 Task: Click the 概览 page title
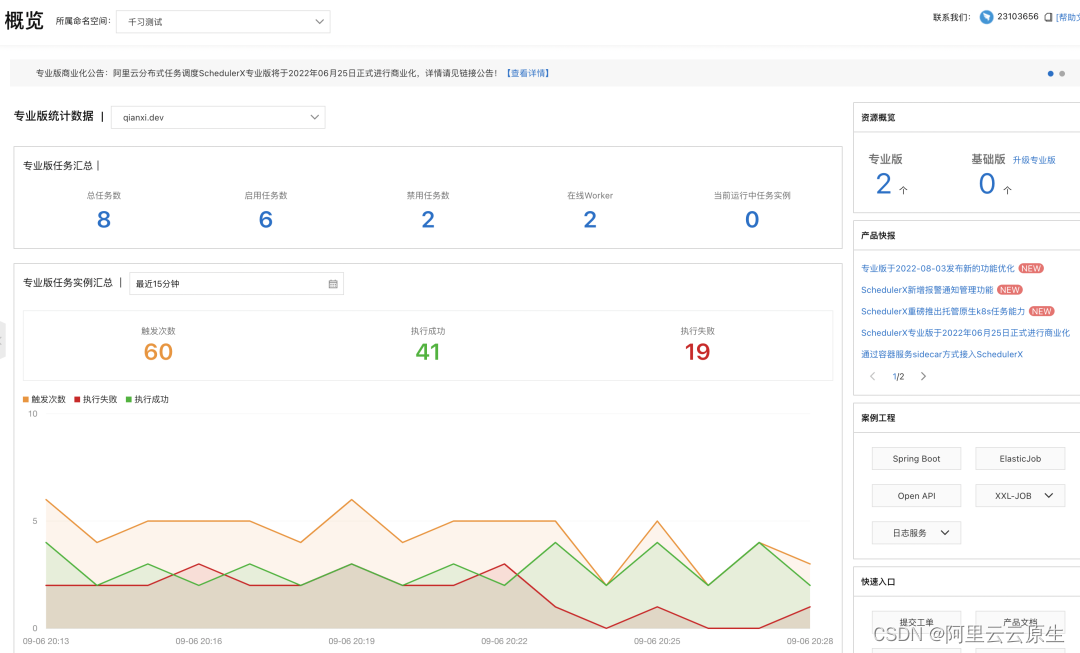(x=24, y=21)
